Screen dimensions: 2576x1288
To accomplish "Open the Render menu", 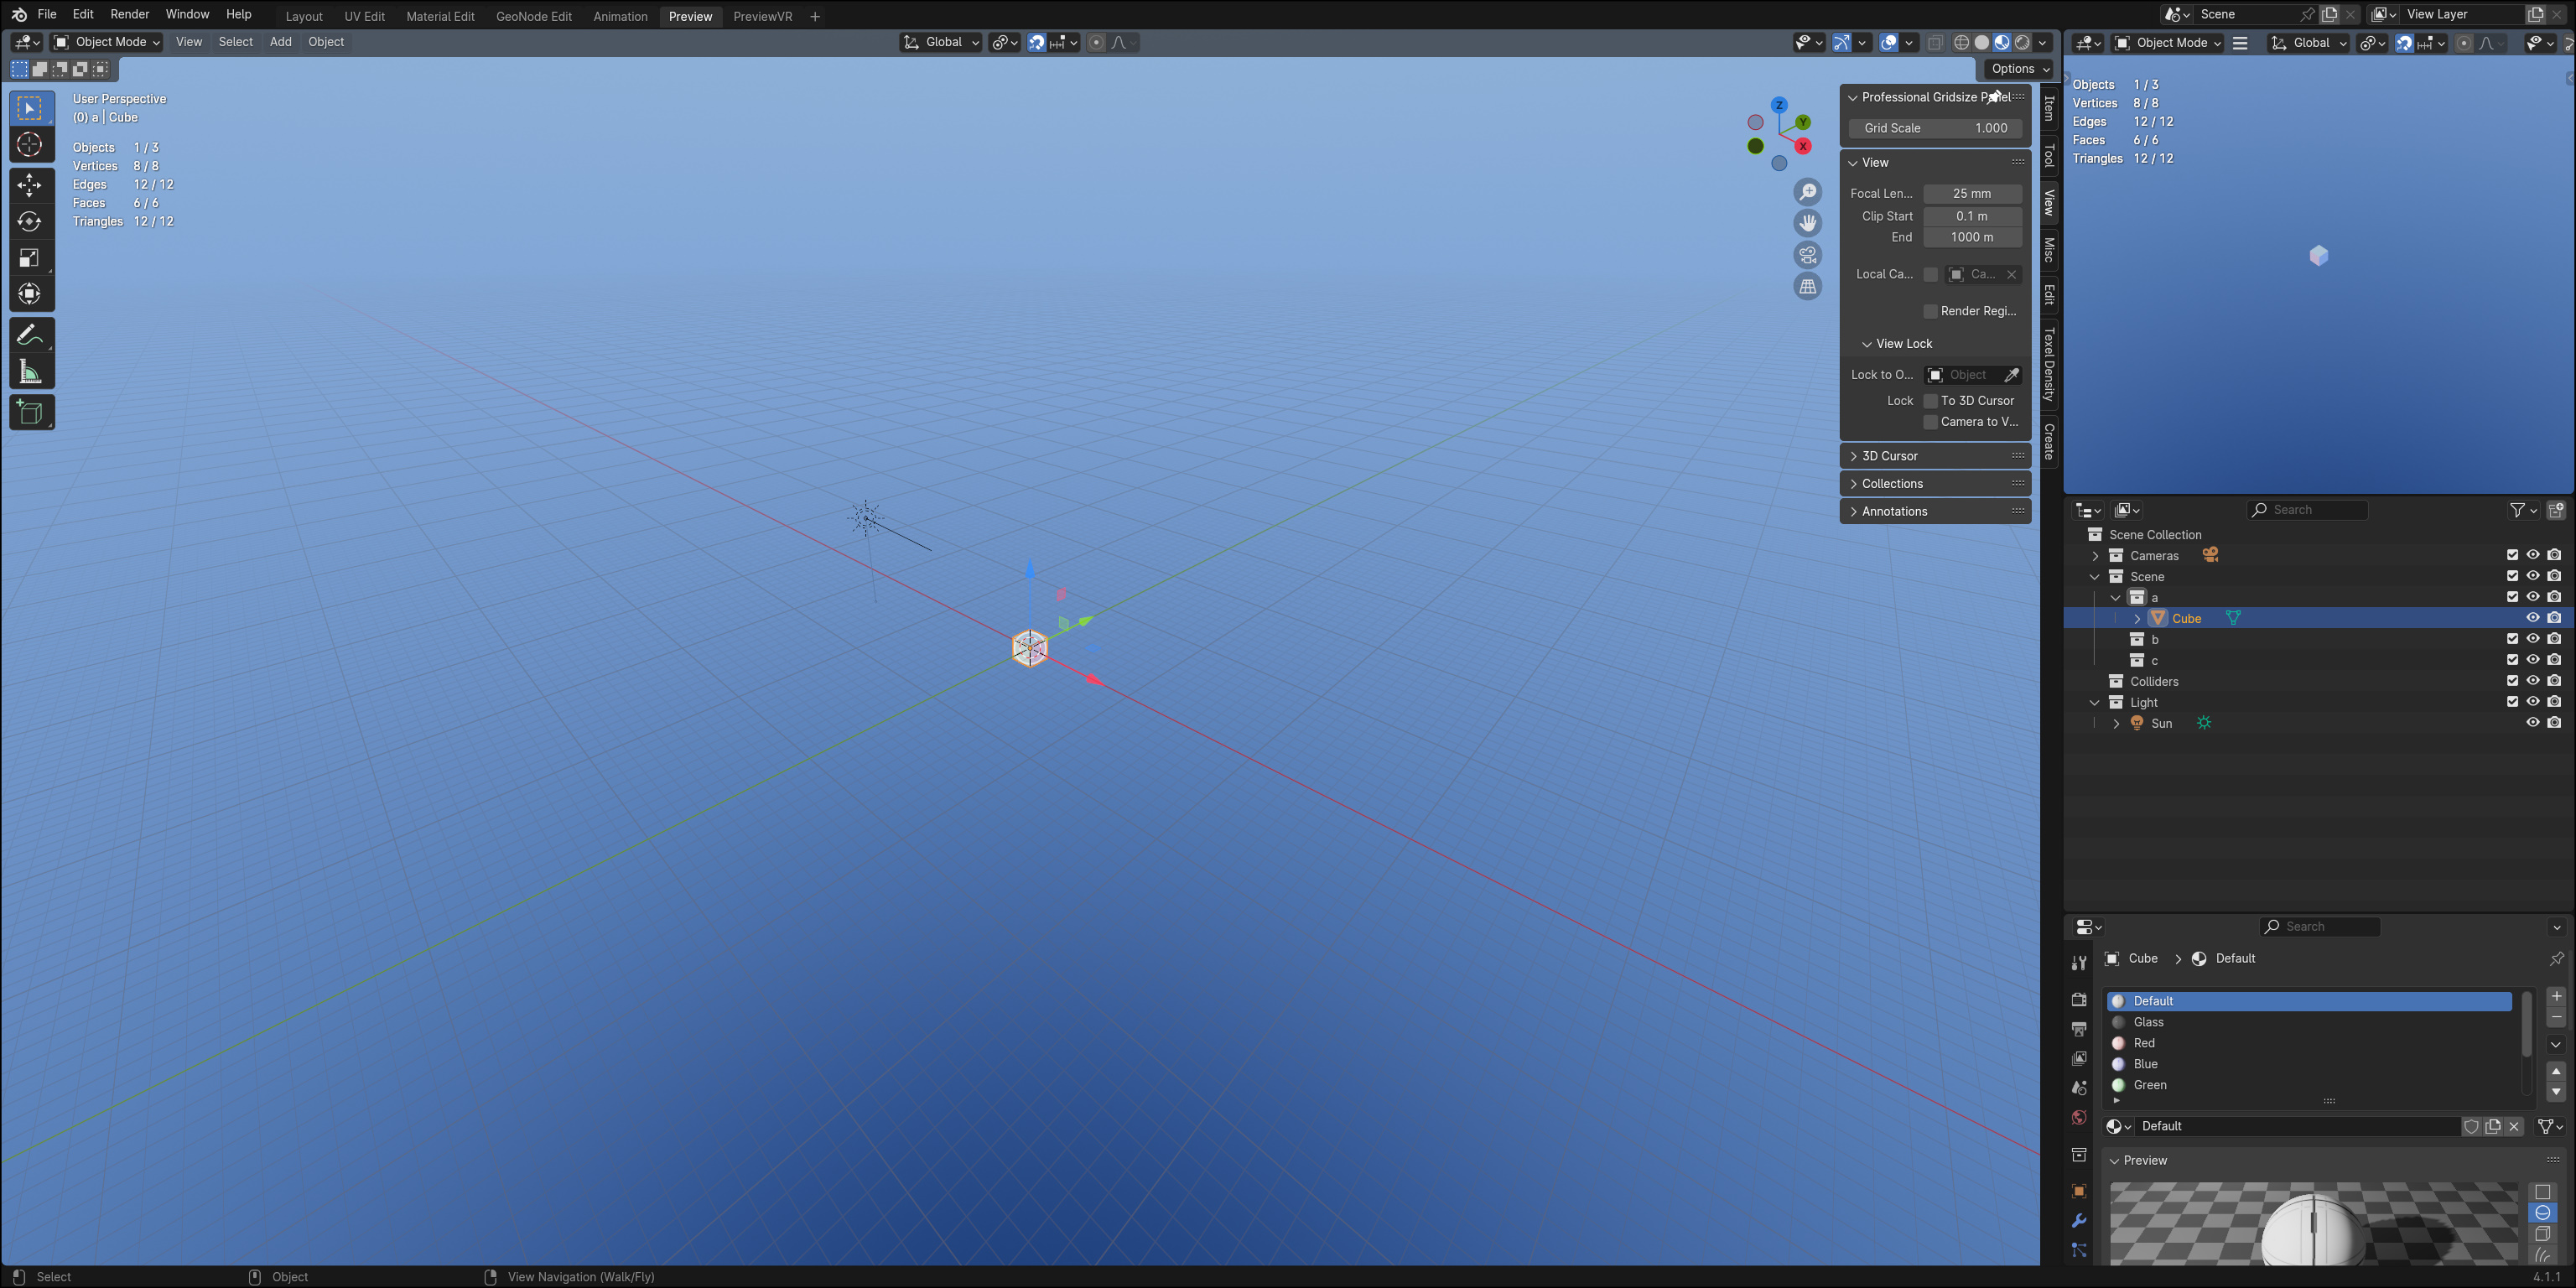I will (130, 14).
